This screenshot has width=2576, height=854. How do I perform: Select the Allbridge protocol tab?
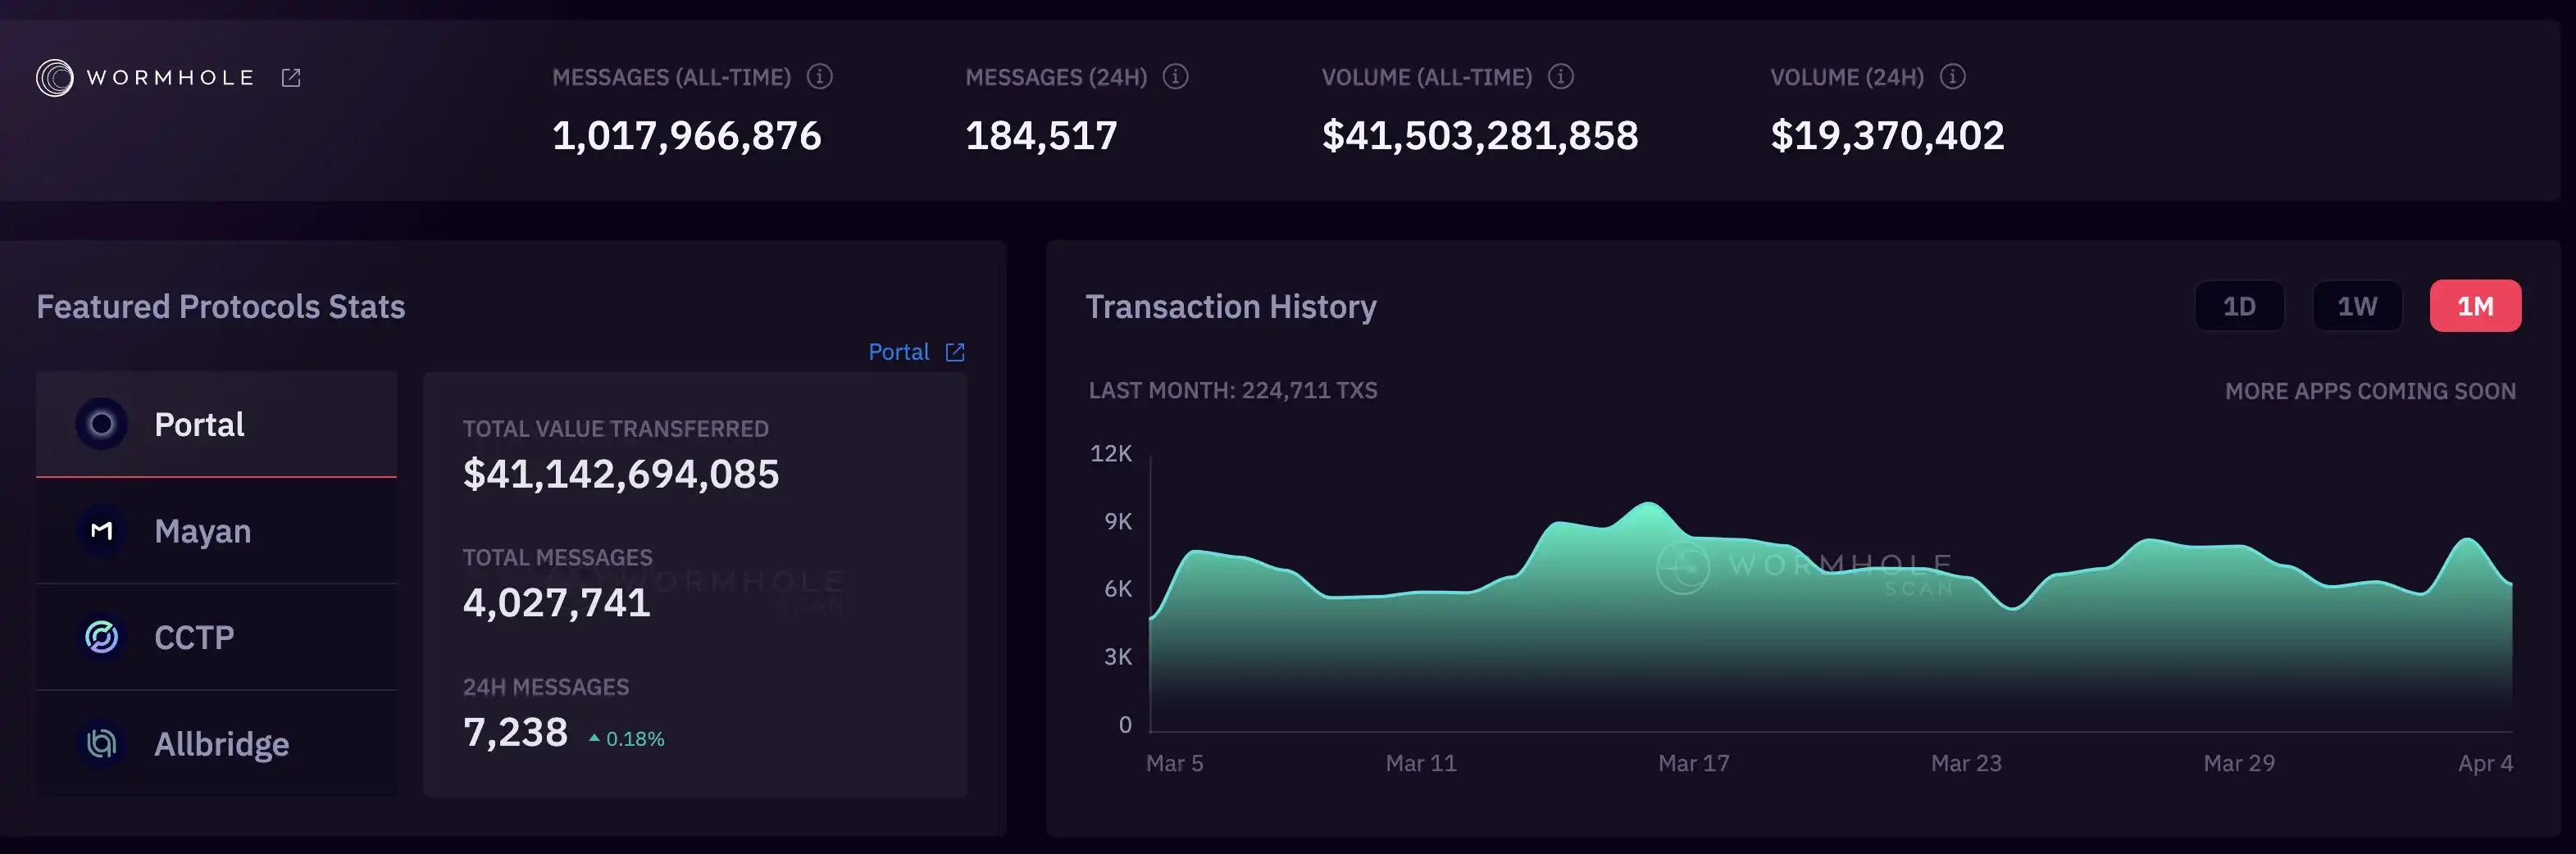(216, 744)
